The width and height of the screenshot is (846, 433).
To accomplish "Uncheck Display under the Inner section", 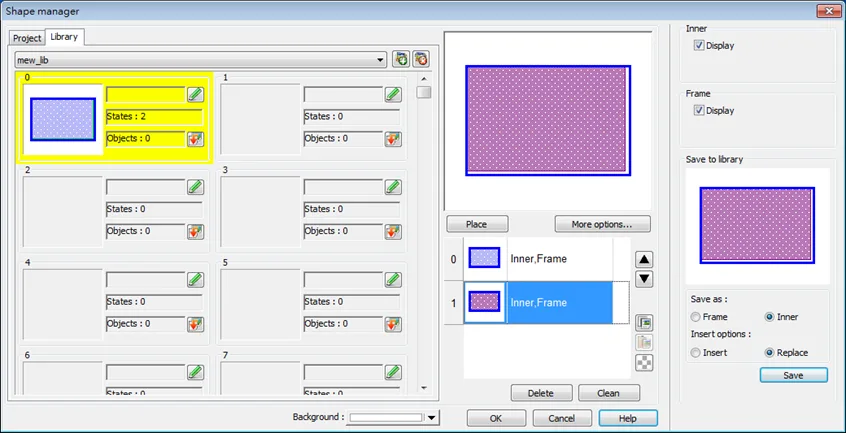I will pos(699,46).
